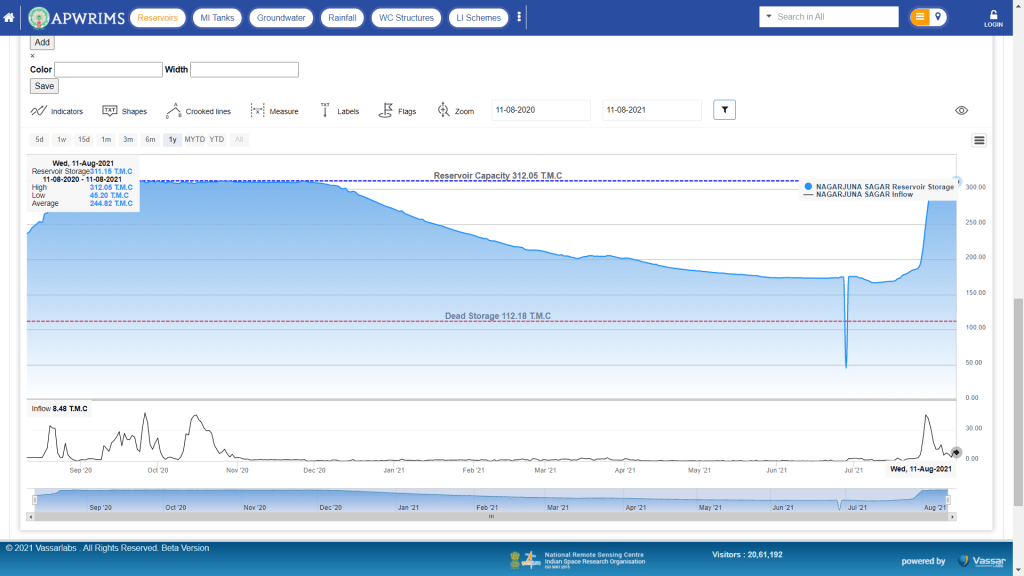Expand the more options vertical dots
1024x576 pixels.
click(x=519, y=17)
